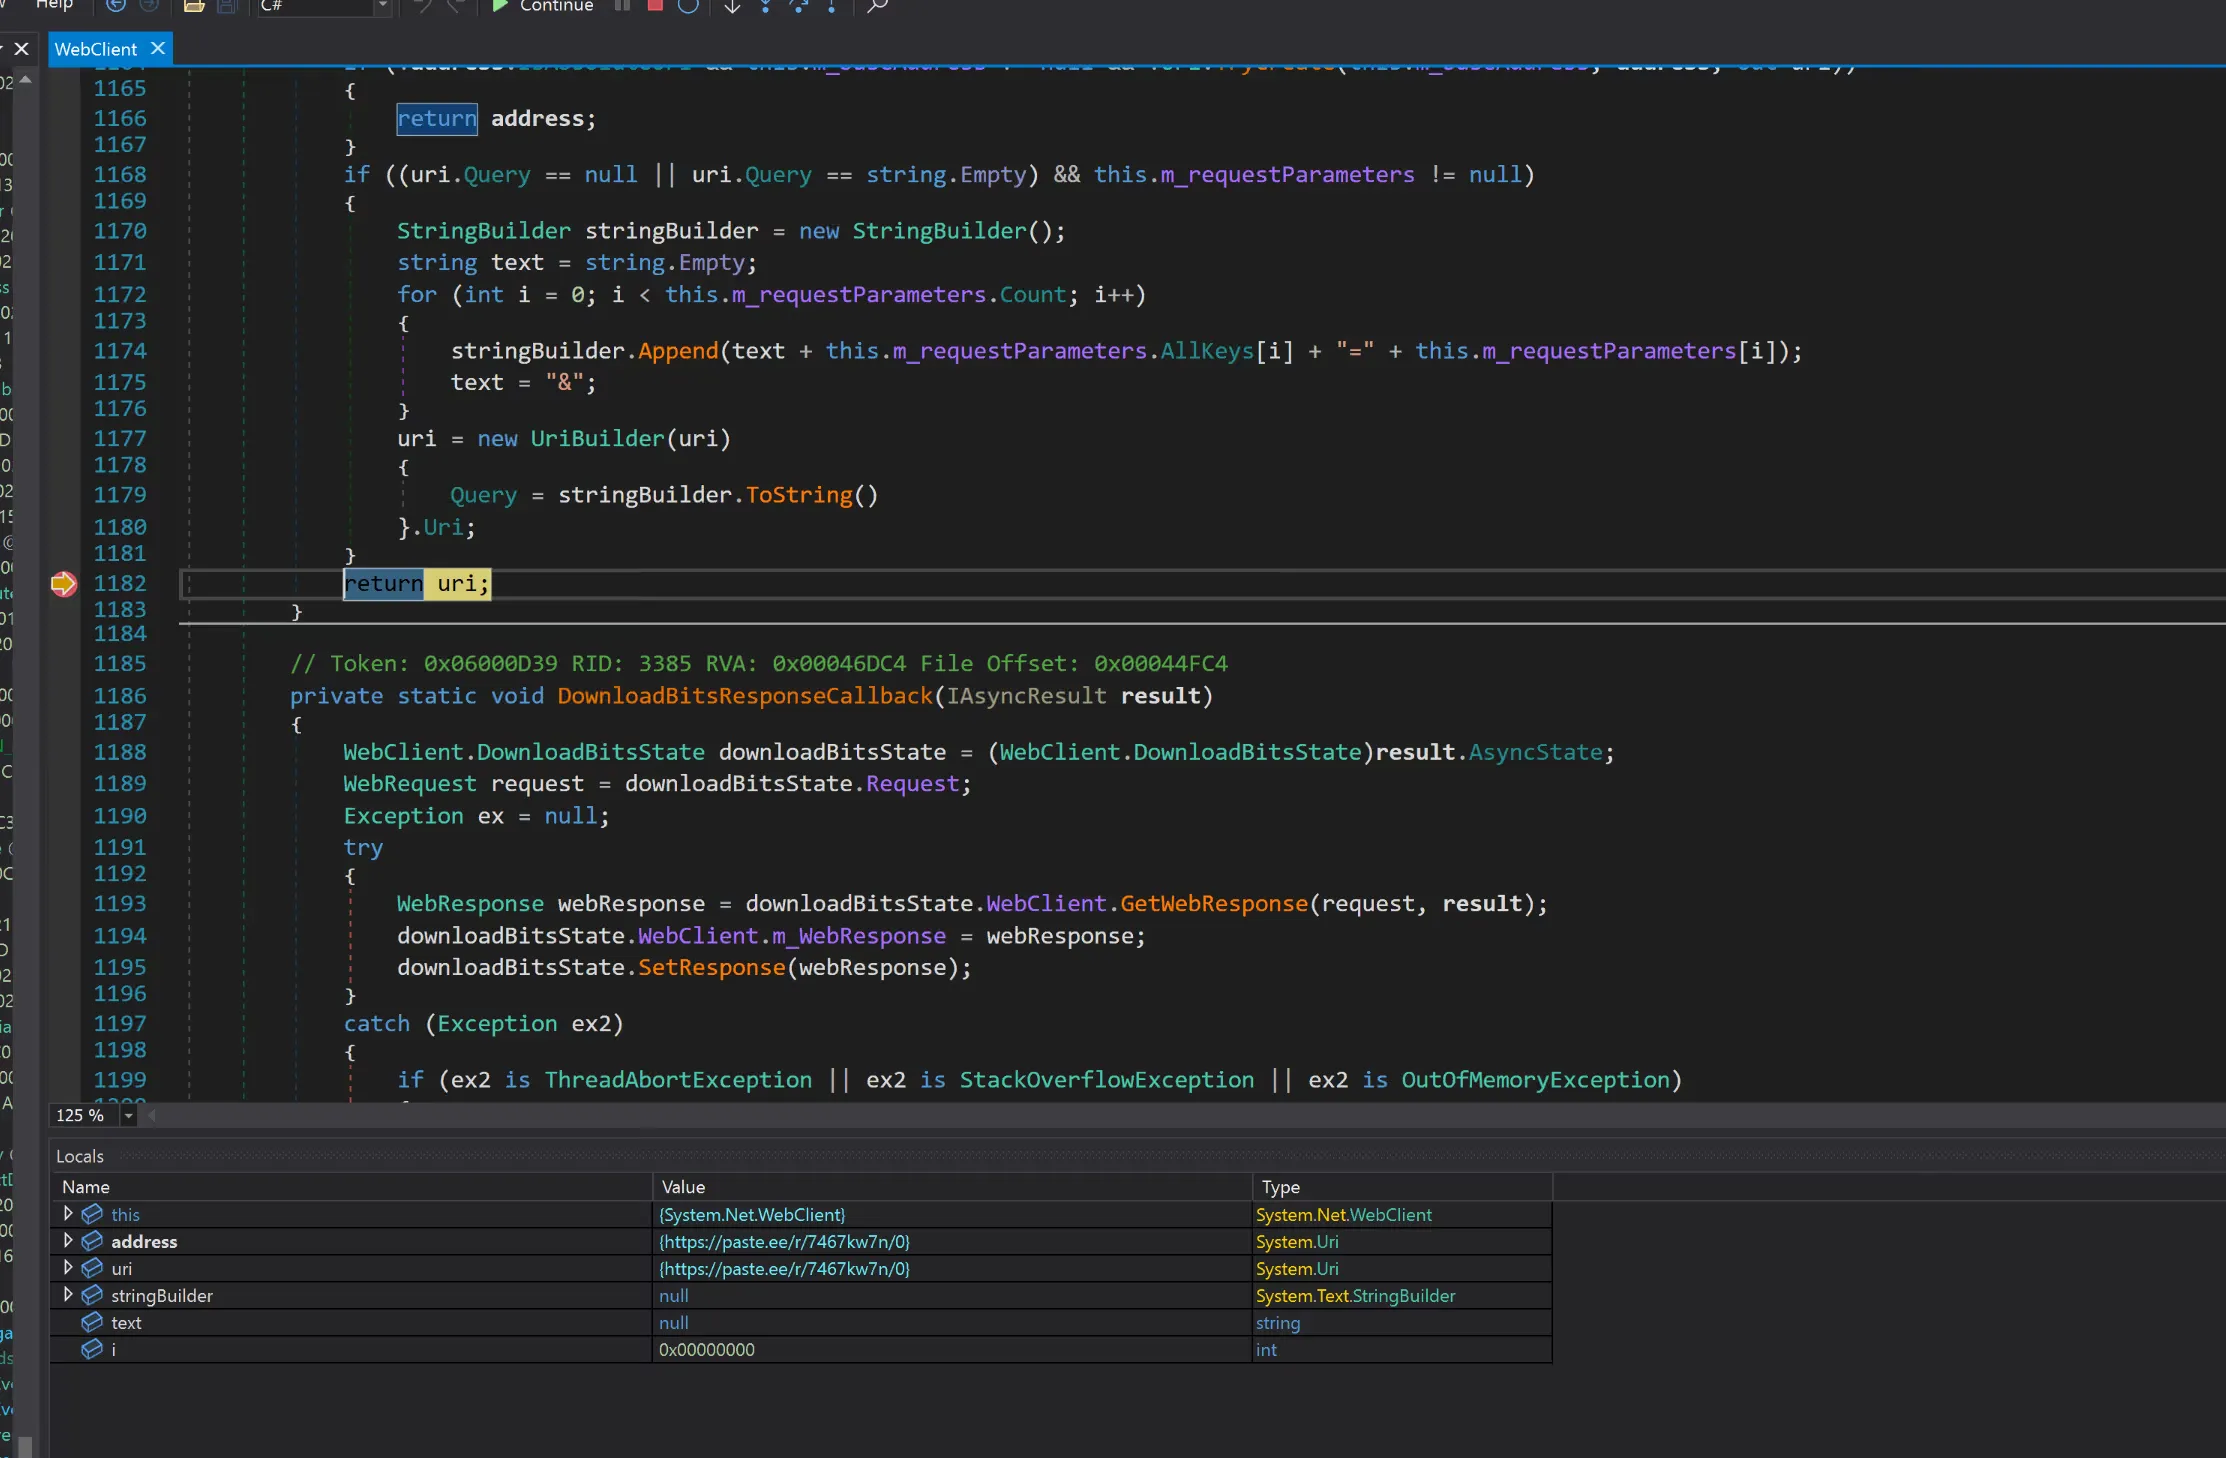Click DownloadBitsResponseCallback method name
Viewport: 2226px width, 1458px height.
tap(744, 696)
